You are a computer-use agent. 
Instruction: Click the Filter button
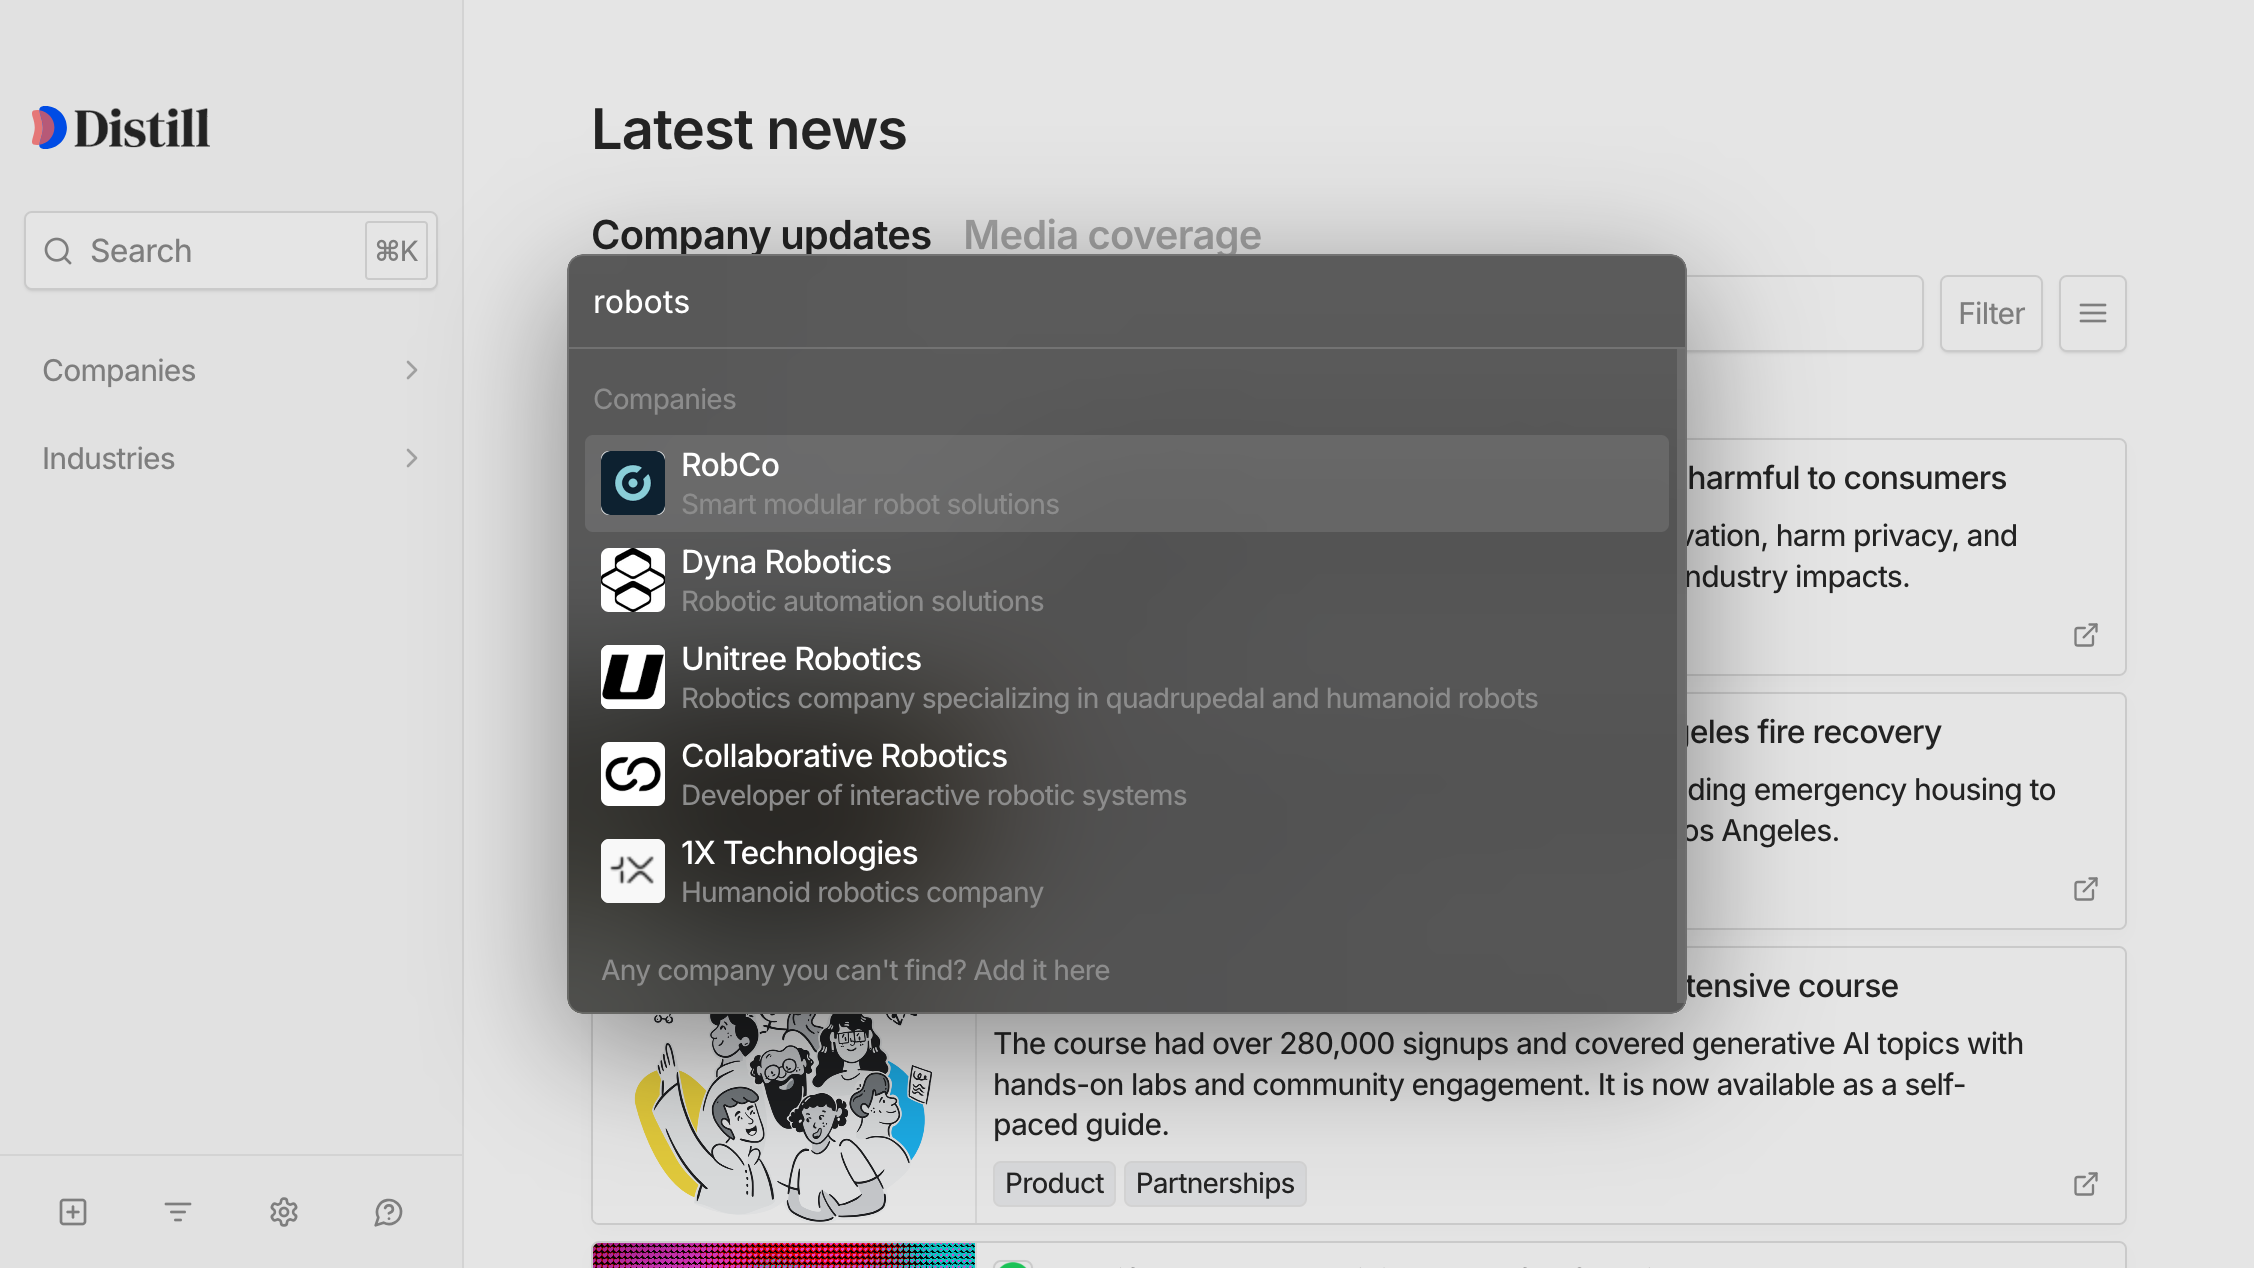pos(1990,313)
